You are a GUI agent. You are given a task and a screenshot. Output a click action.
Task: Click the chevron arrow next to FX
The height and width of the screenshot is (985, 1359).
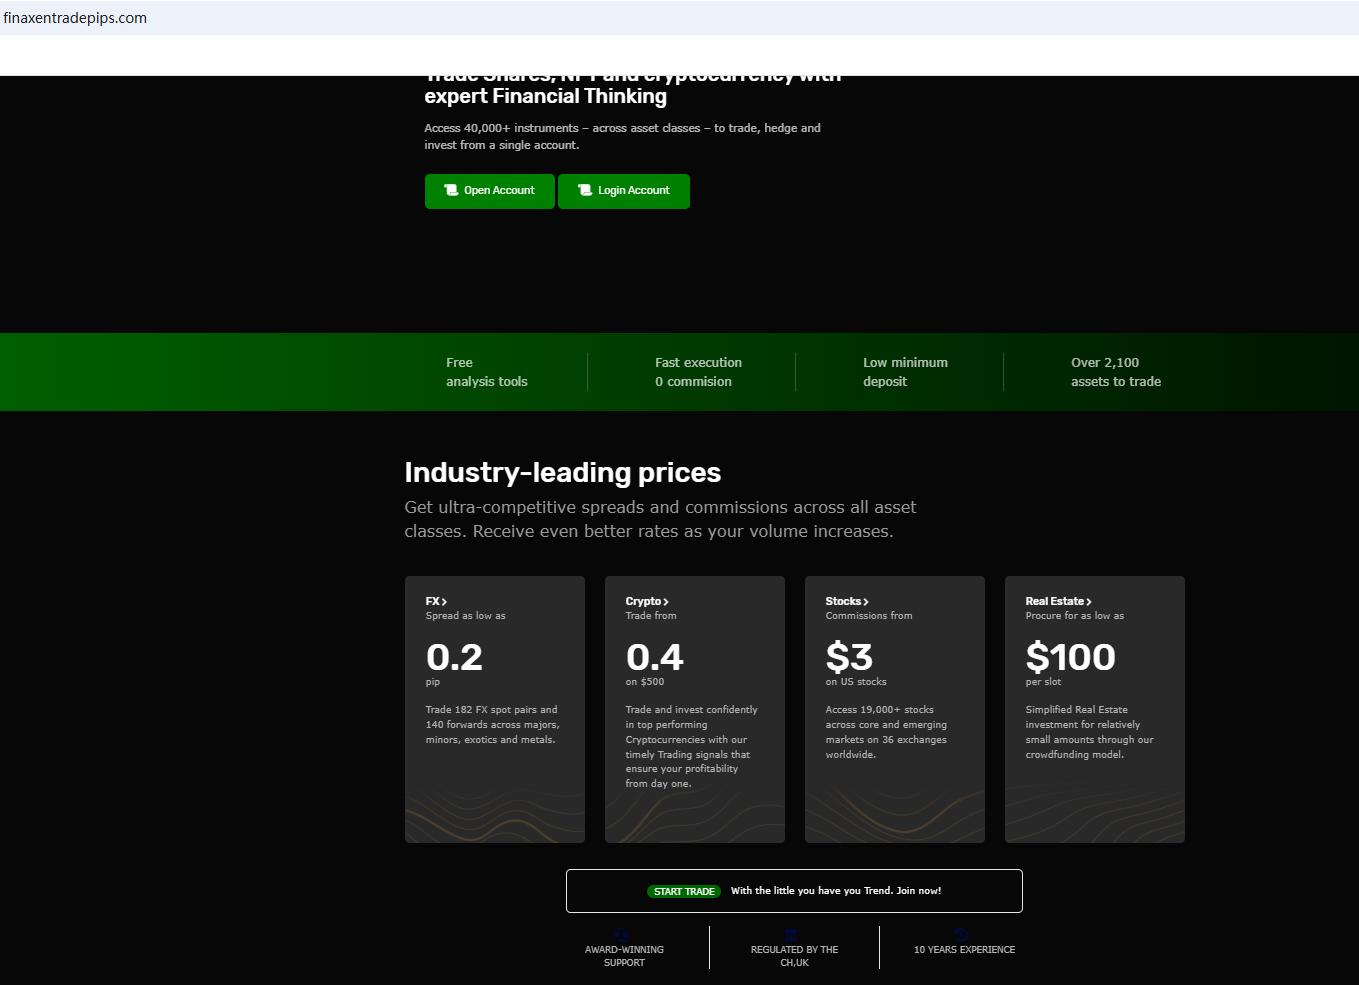[444, 602]
